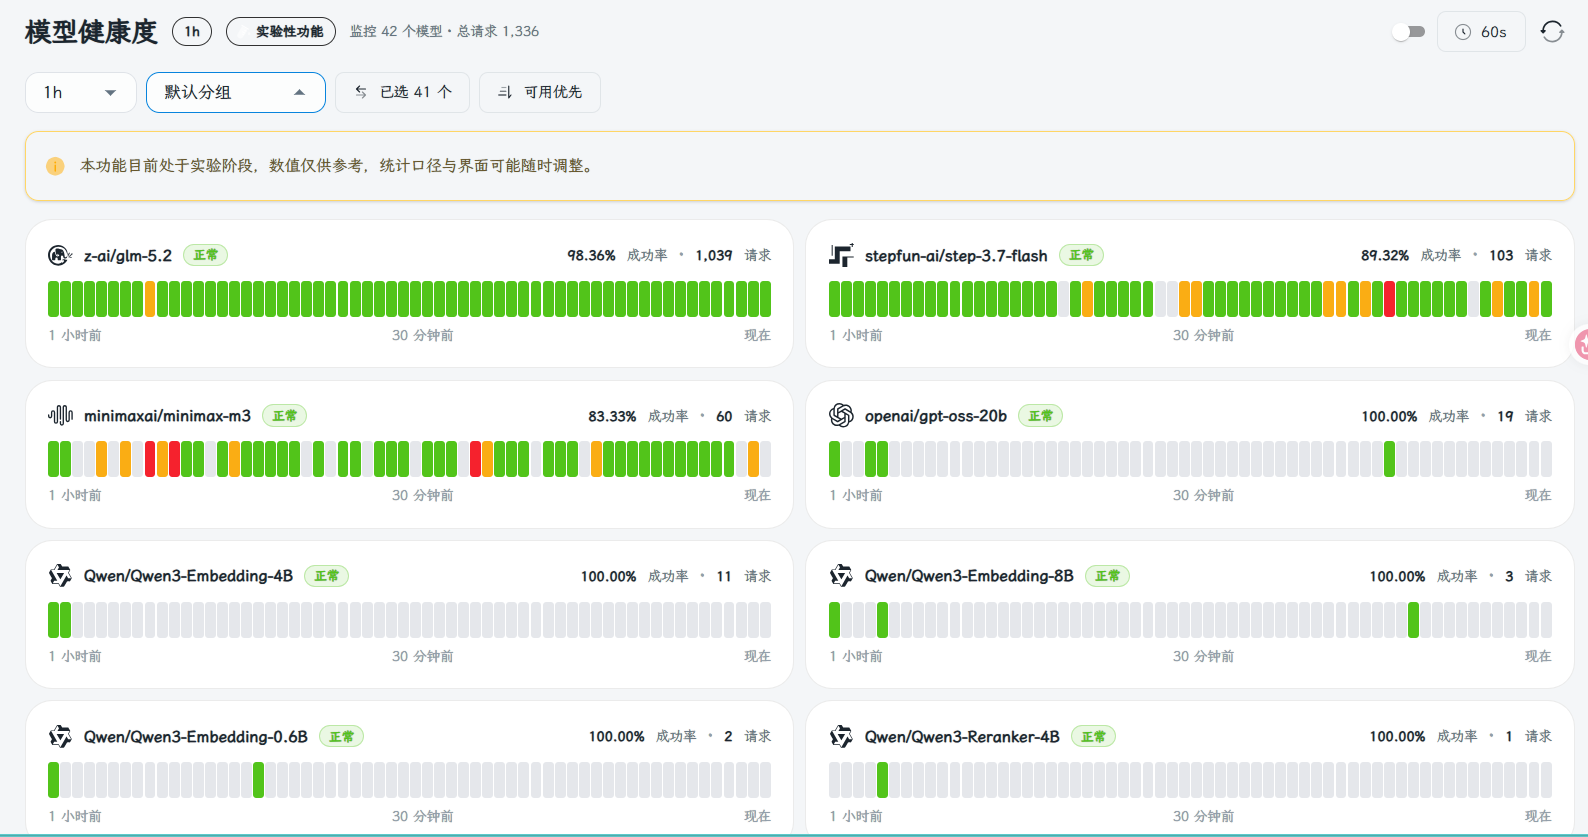
Task: Click the OpenAI logo beside gpt-oss-20b
Action: click(x=841, y=415)
